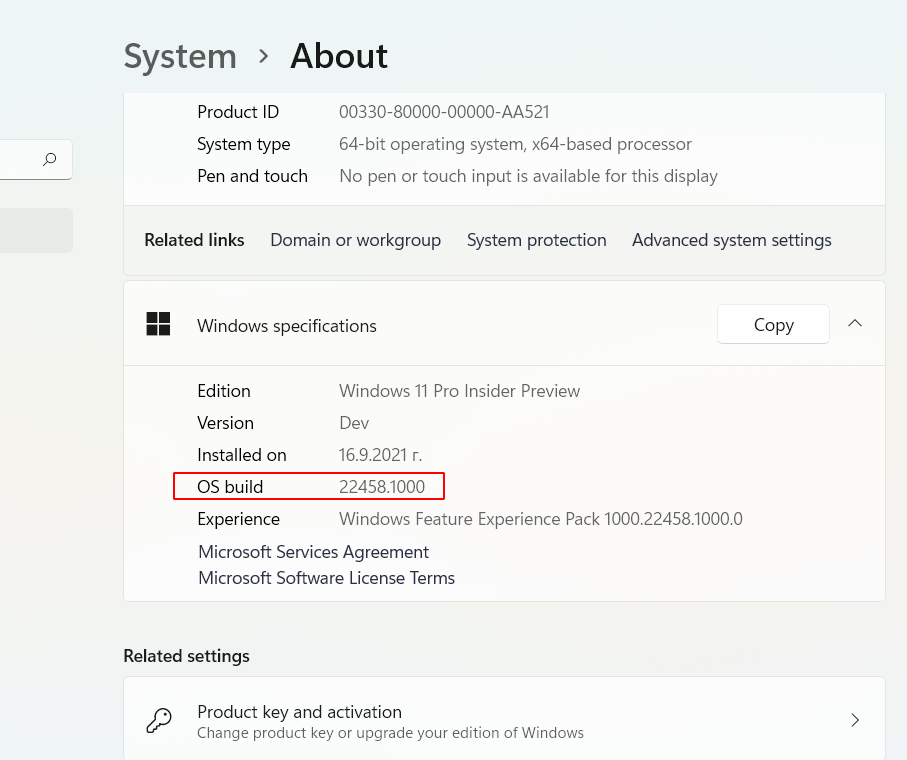
Task: Select the Experience pack value text
Action: pyautogui.click(x=541, y=519)
